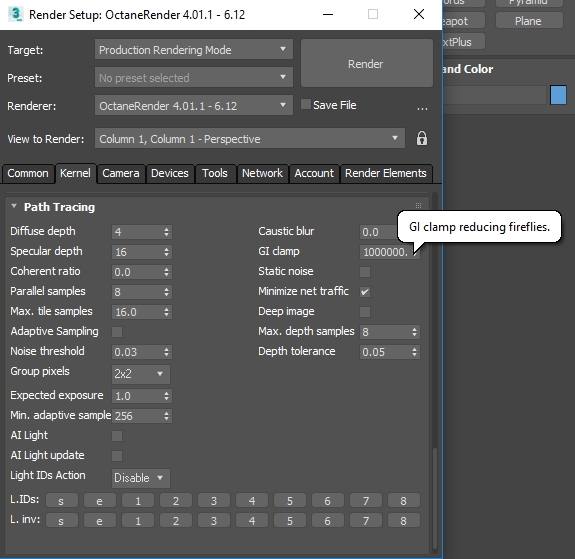Uncheck Minimize net traffic checkbox
This screenshot has width=575, height=559.
click(365, 292)
